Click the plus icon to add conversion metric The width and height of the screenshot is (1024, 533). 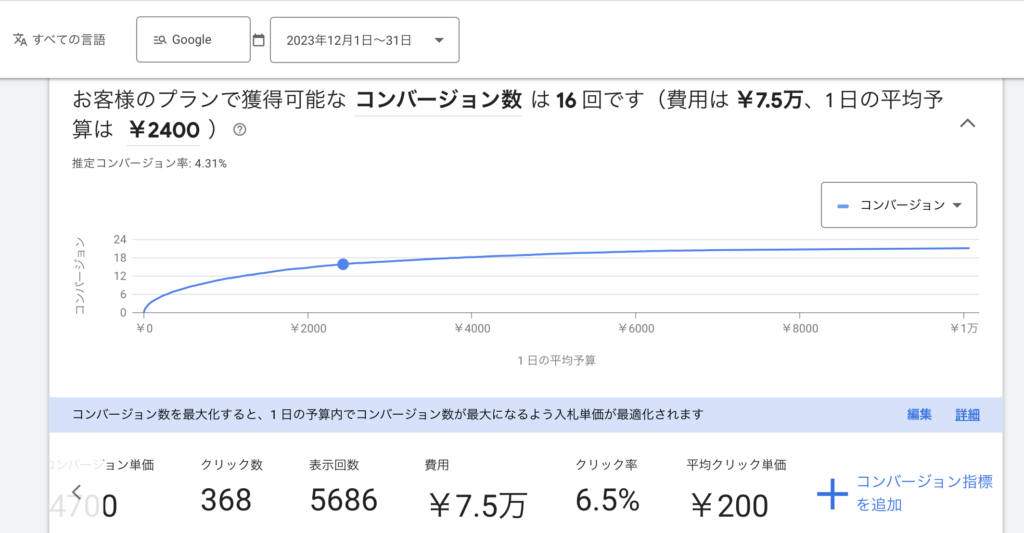point(832,495)
